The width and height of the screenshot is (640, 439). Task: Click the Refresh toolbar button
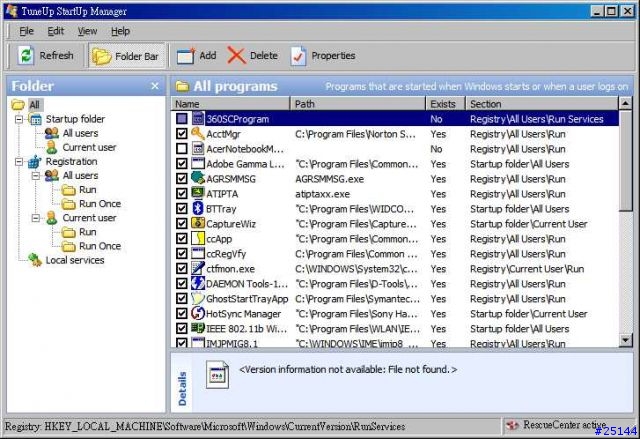point(47,55)
